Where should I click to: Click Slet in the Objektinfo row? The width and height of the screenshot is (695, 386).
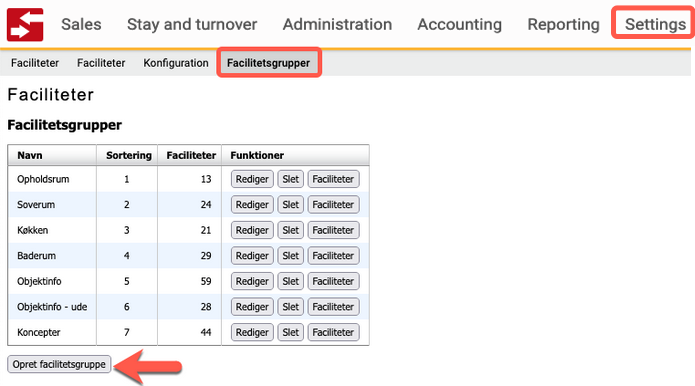290,281
